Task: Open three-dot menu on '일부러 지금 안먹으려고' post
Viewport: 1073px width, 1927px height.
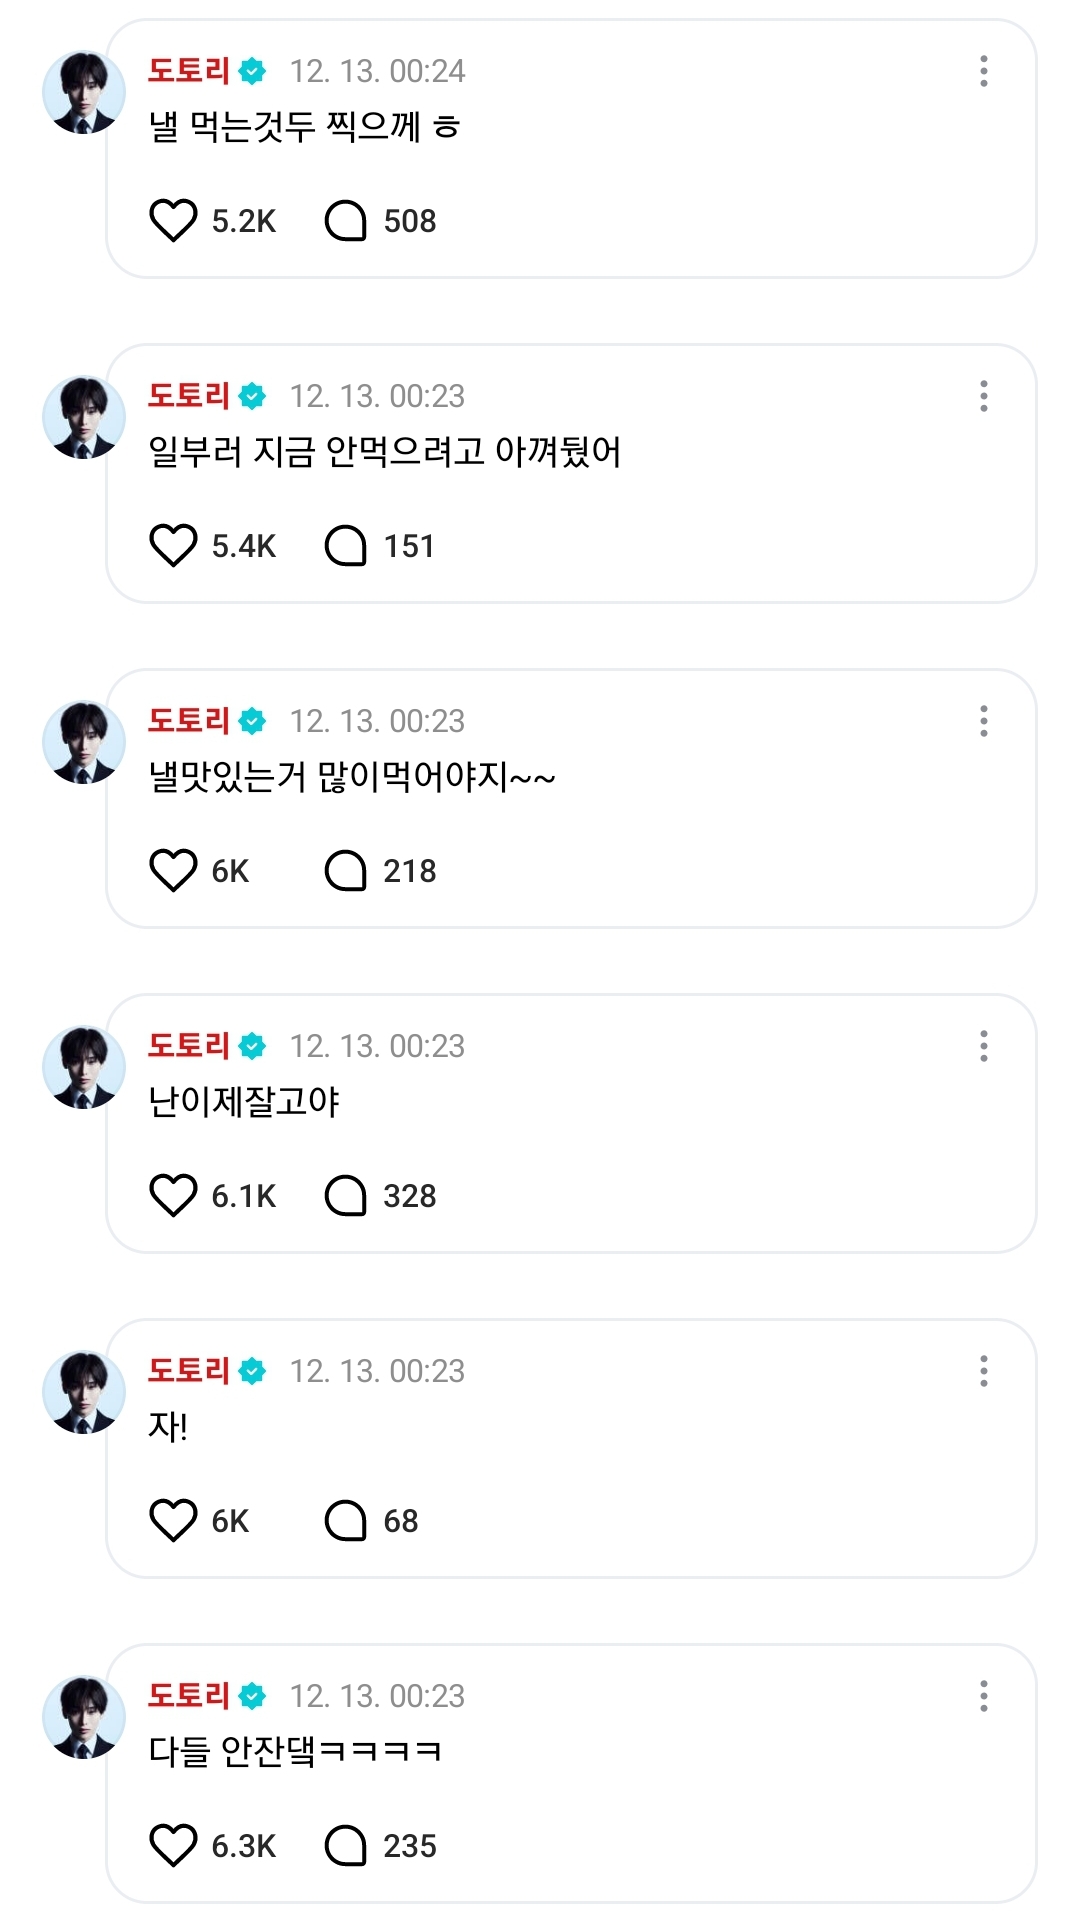Action: pyautogui.click(x=984, y=396)
